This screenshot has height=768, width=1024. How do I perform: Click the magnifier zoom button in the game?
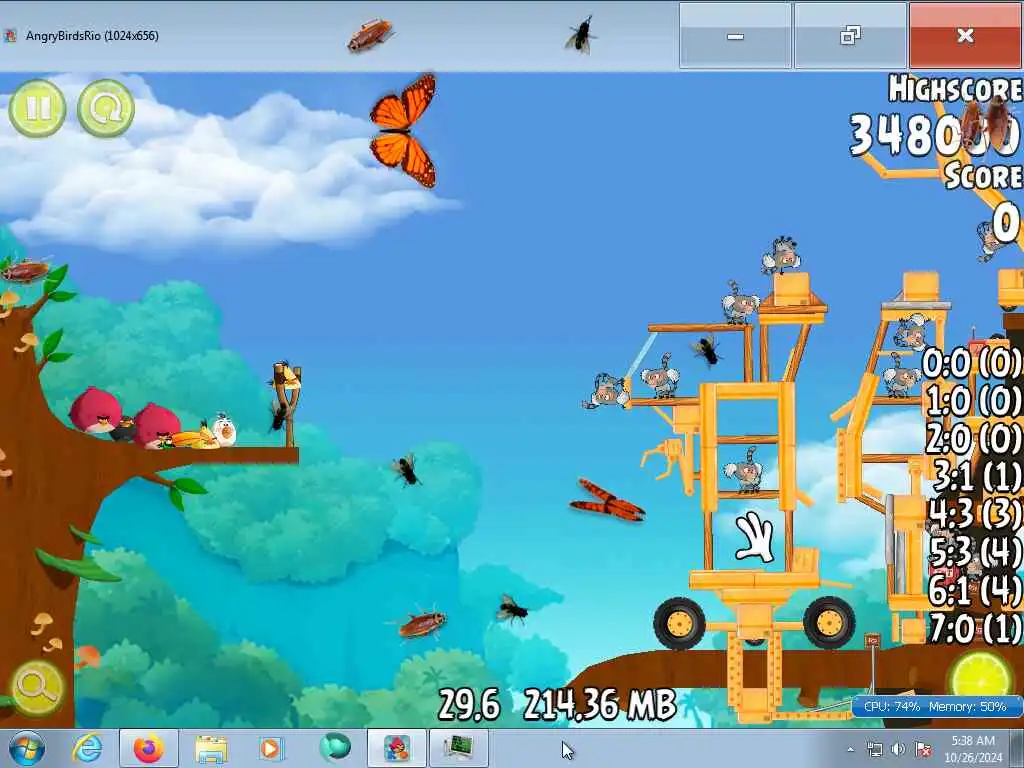[37, 688]
